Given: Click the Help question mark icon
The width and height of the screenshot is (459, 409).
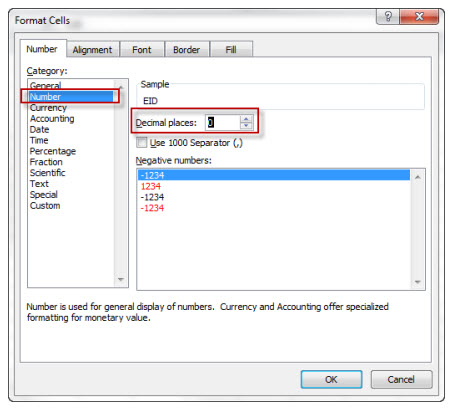Looking at the screenshot, I should 388,16.
